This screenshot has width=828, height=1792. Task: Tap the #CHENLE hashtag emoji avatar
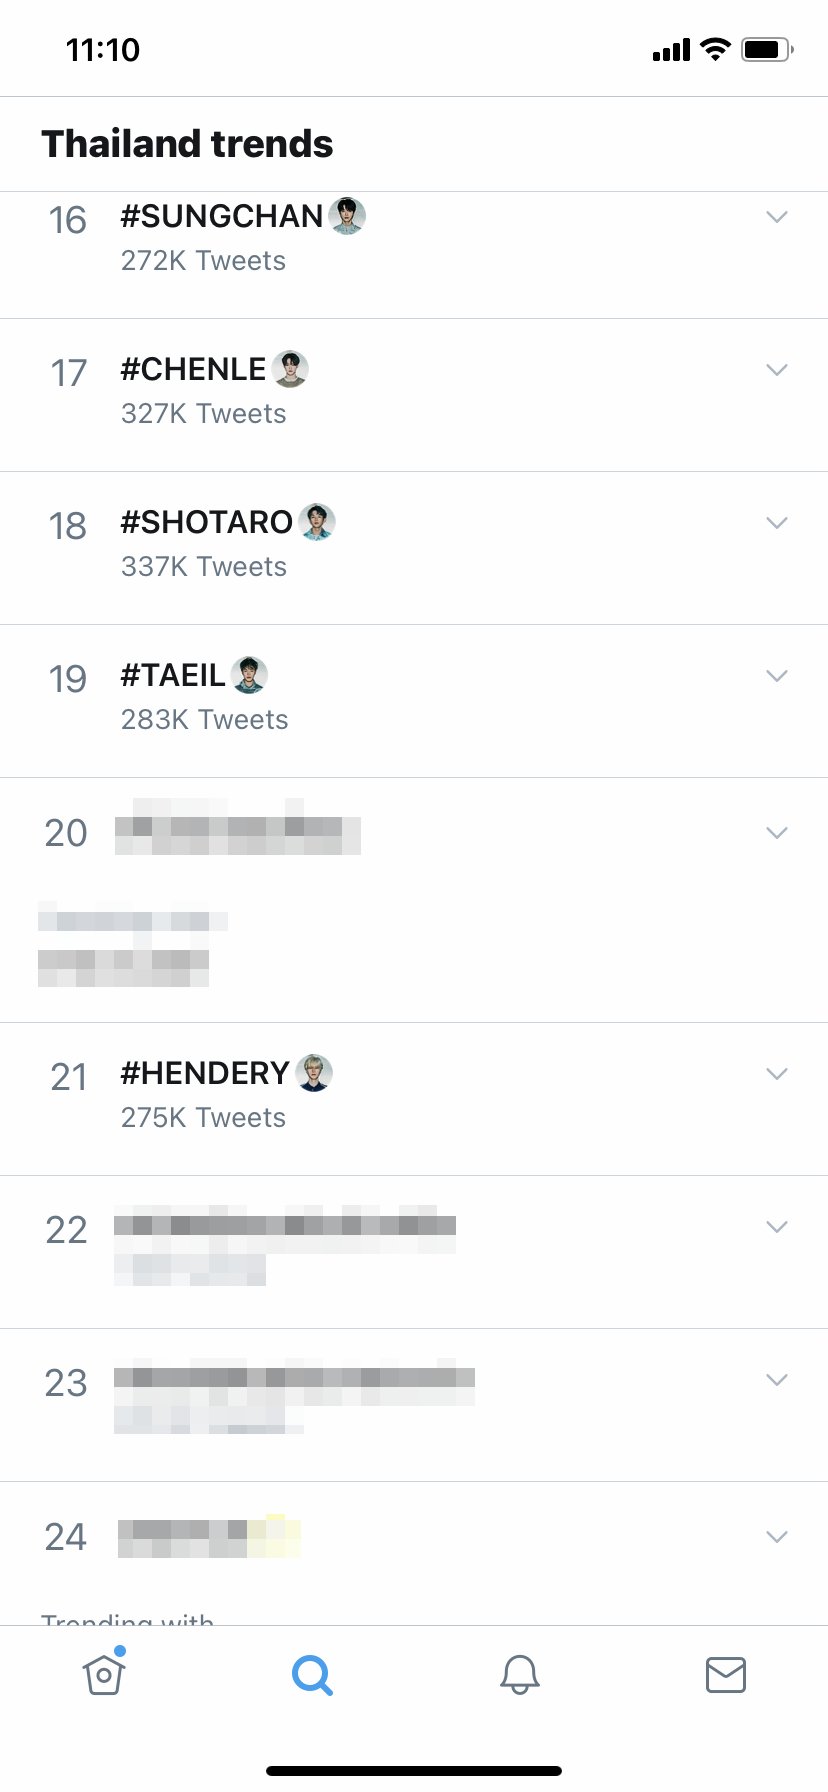pos(290,369)
